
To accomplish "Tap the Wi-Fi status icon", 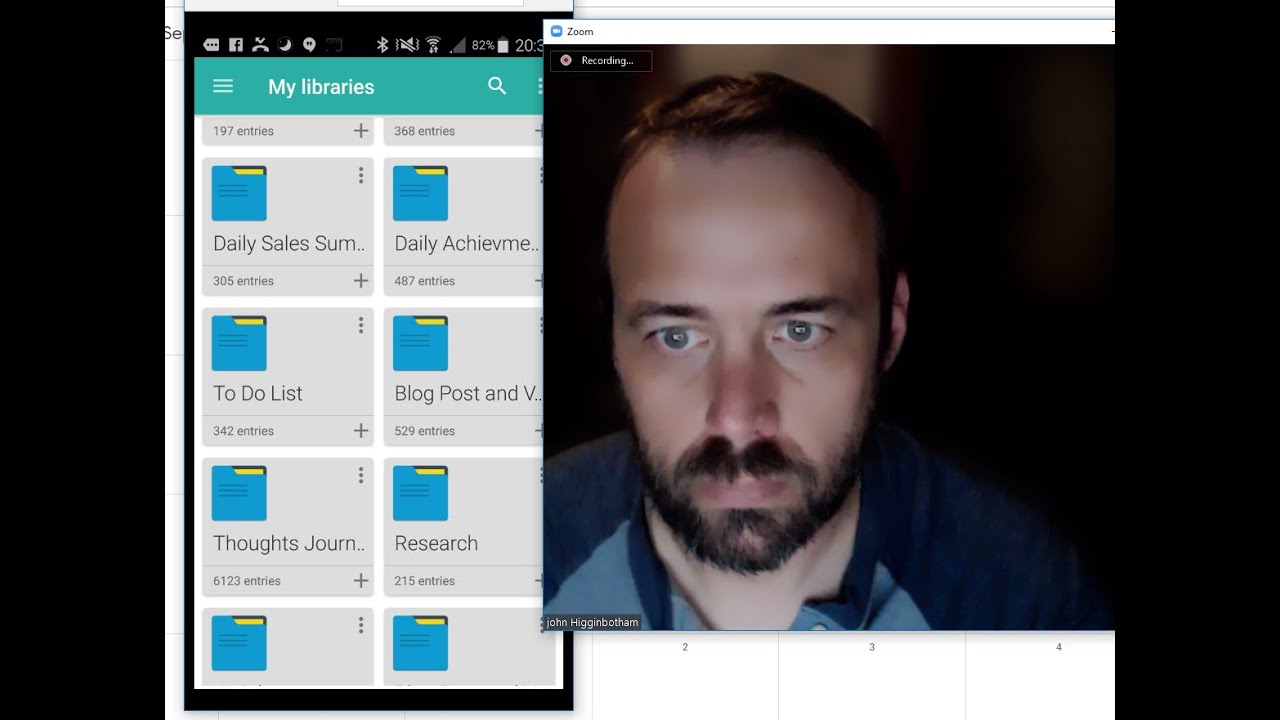I will 433,44.
